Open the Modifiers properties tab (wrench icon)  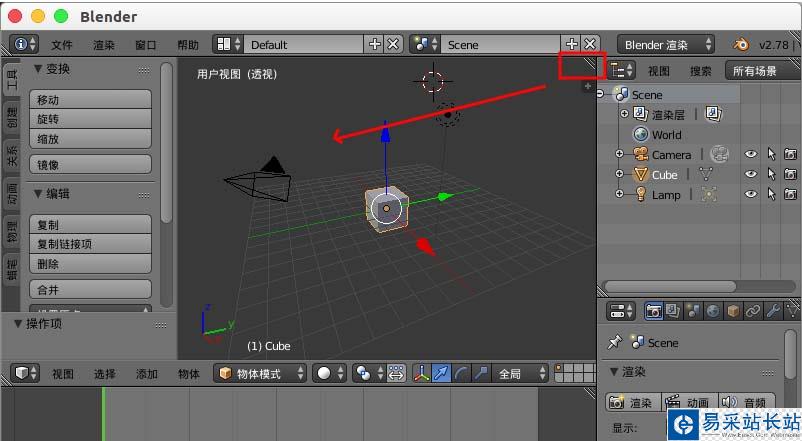coord(773,311)
